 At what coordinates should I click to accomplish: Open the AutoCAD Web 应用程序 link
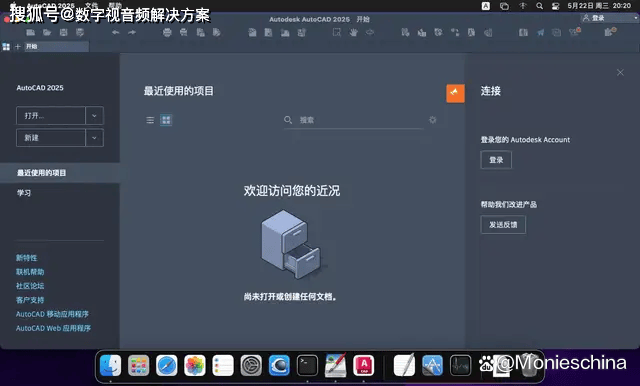coord(53,328)
